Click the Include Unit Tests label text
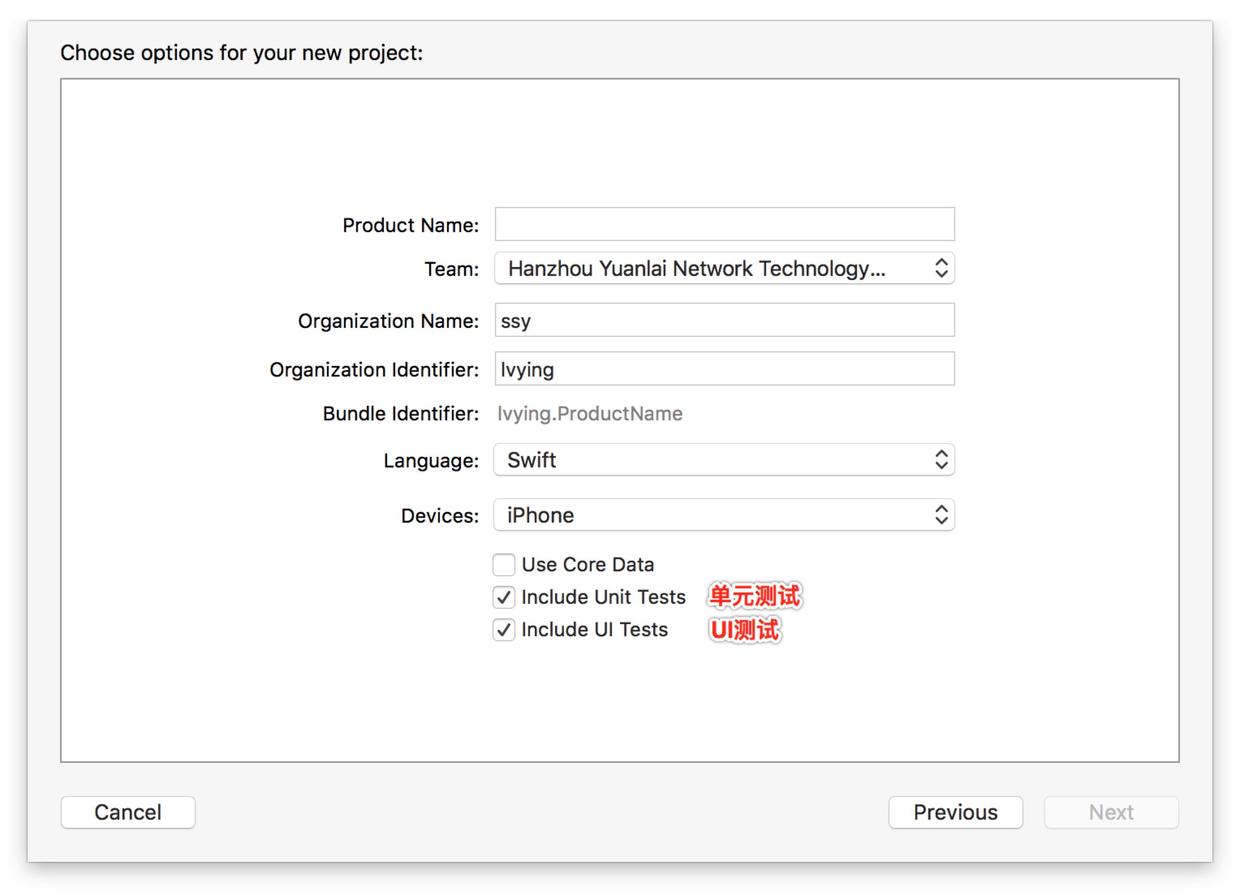Viewport: 1240px width, 896px height. point(603,597)
